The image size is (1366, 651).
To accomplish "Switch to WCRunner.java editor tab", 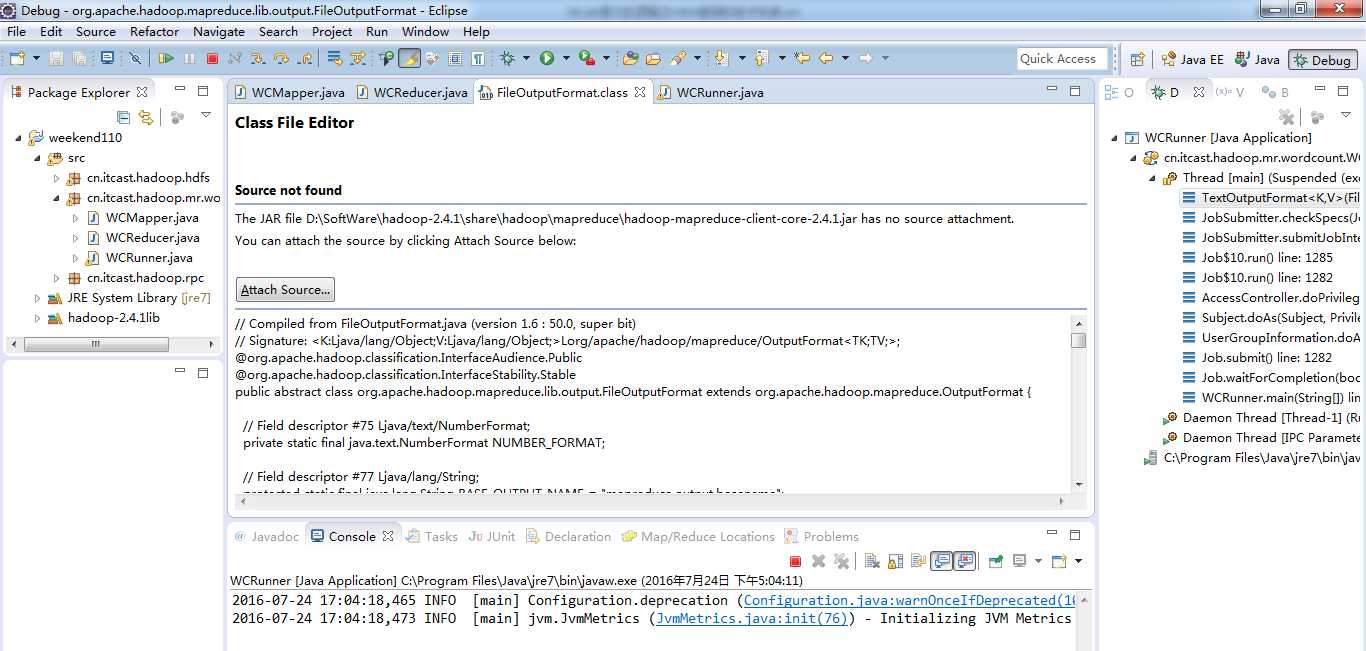I will (710, 93).
